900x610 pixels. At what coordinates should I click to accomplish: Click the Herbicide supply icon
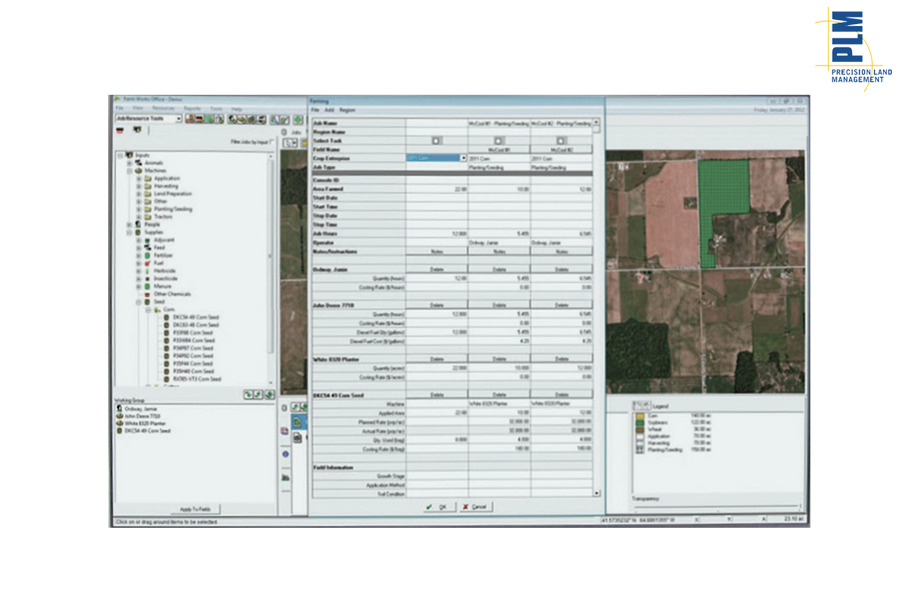click(148, 271)
